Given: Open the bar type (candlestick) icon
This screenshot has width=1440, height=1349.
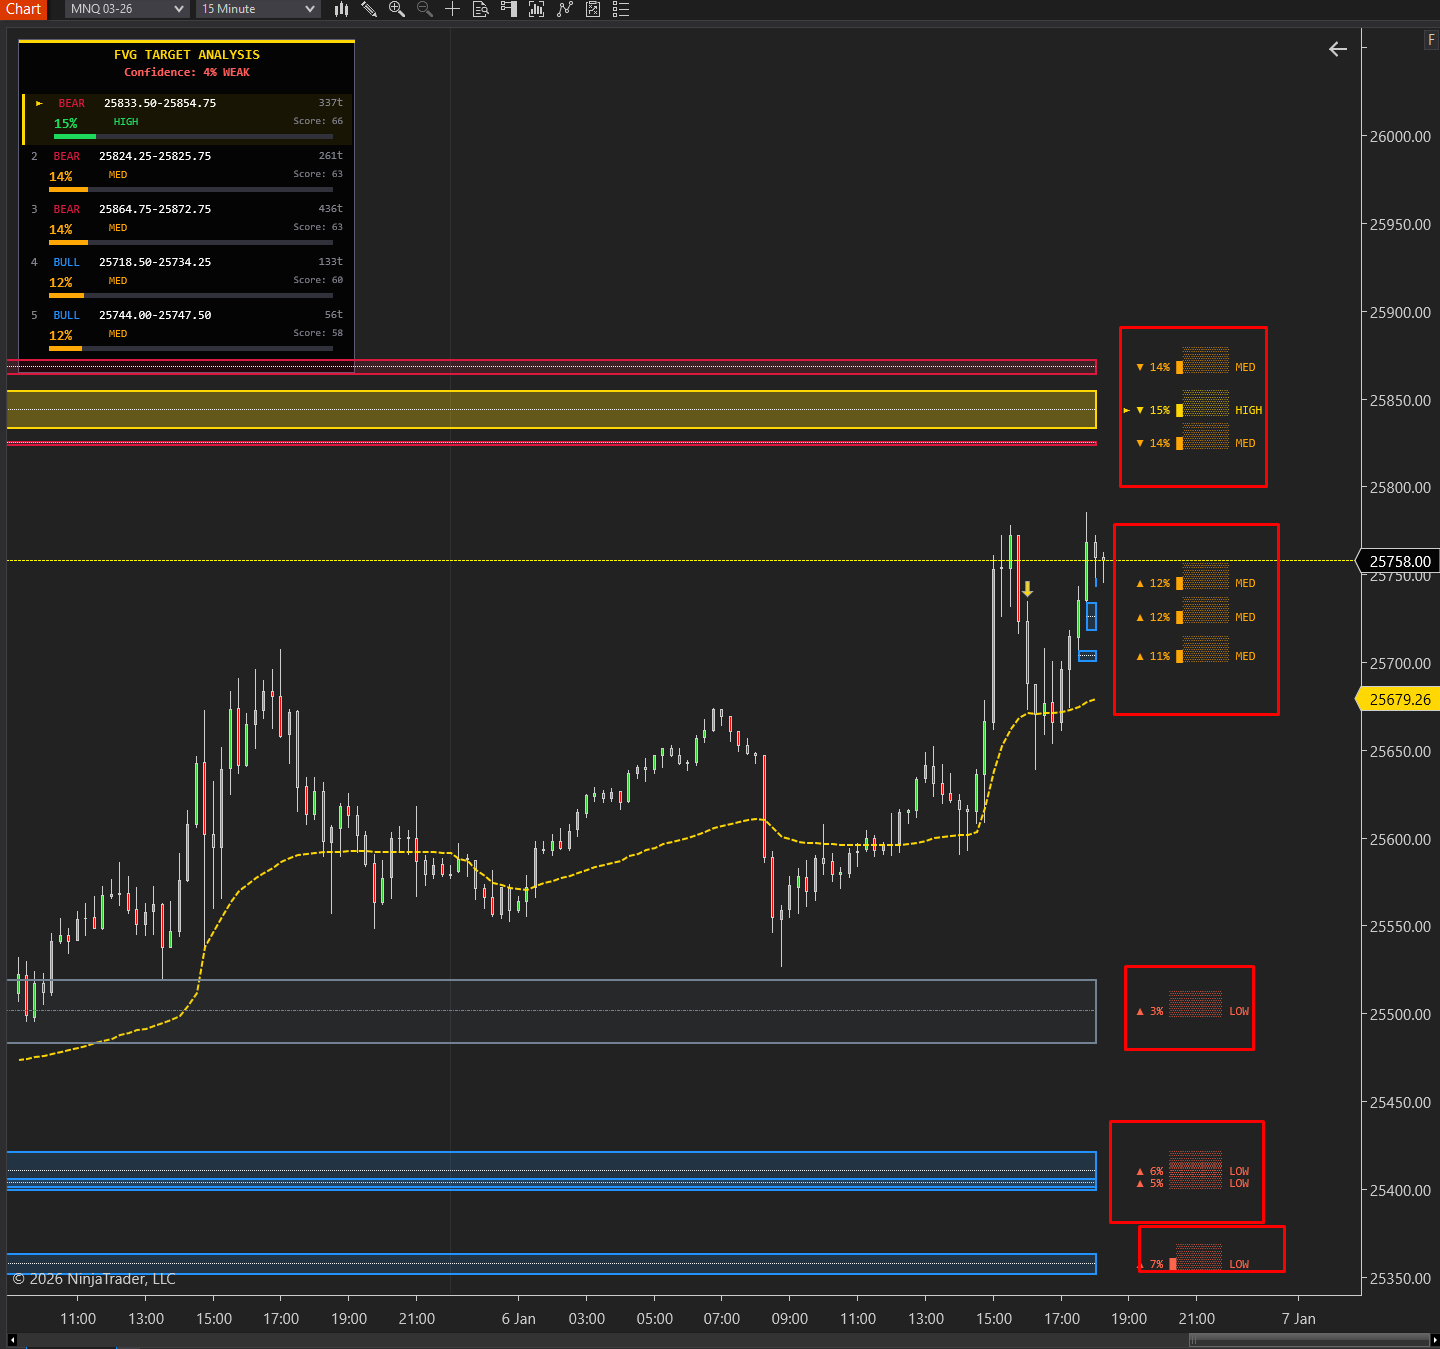Looking at the screenshot, I should (342, 9).
